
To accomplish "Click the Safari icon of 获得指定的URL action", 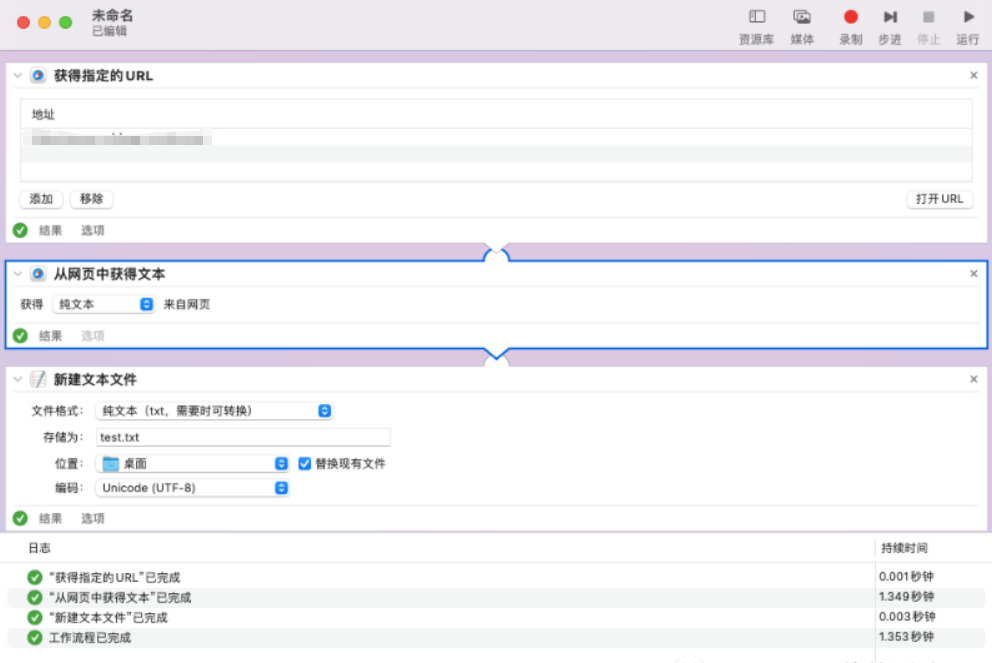I will 38,75.
